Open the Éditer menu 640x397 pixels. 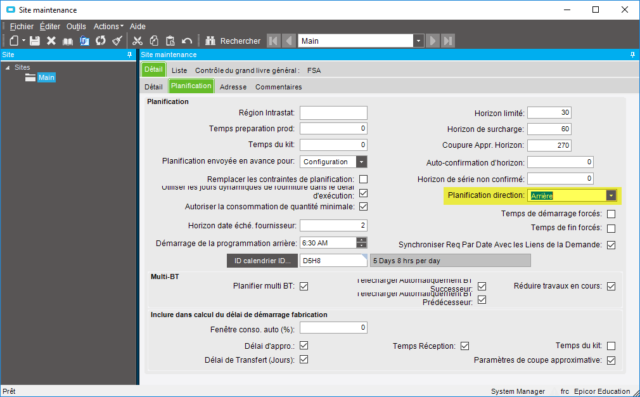[50, 27]
